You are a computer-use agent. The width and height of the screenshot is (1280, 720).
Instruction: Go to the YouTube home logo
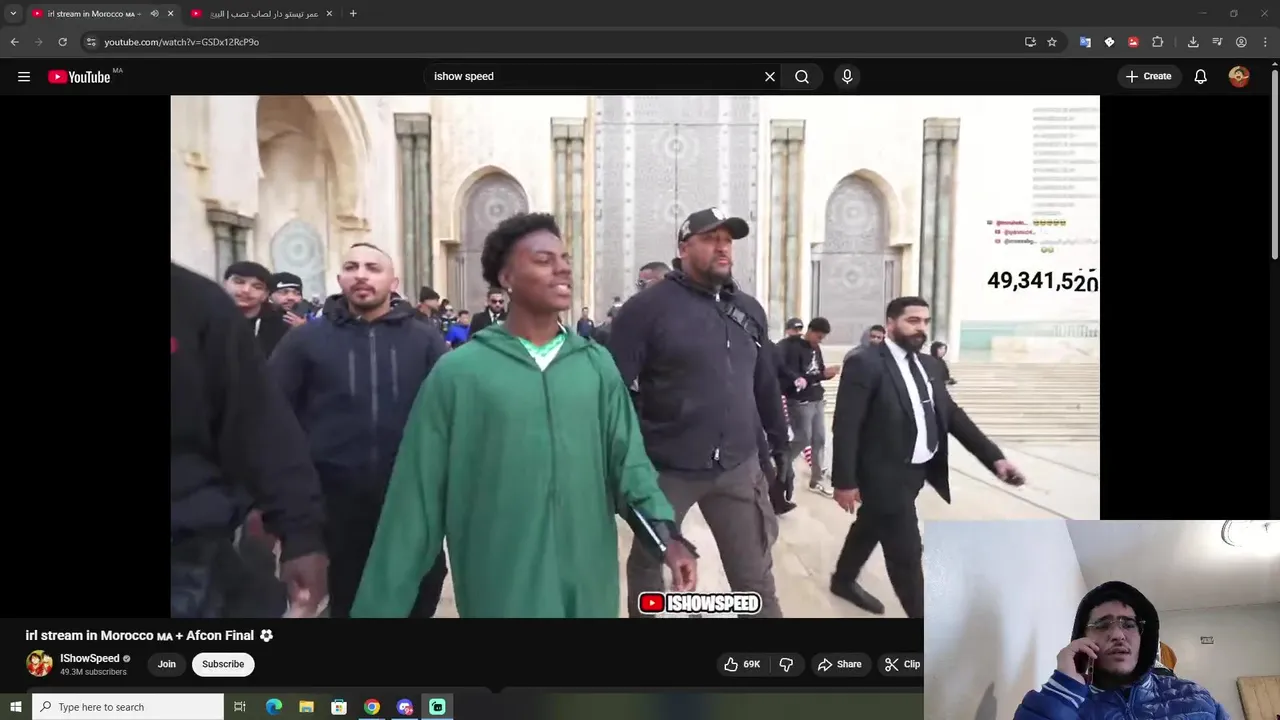(x=79, y=77)
